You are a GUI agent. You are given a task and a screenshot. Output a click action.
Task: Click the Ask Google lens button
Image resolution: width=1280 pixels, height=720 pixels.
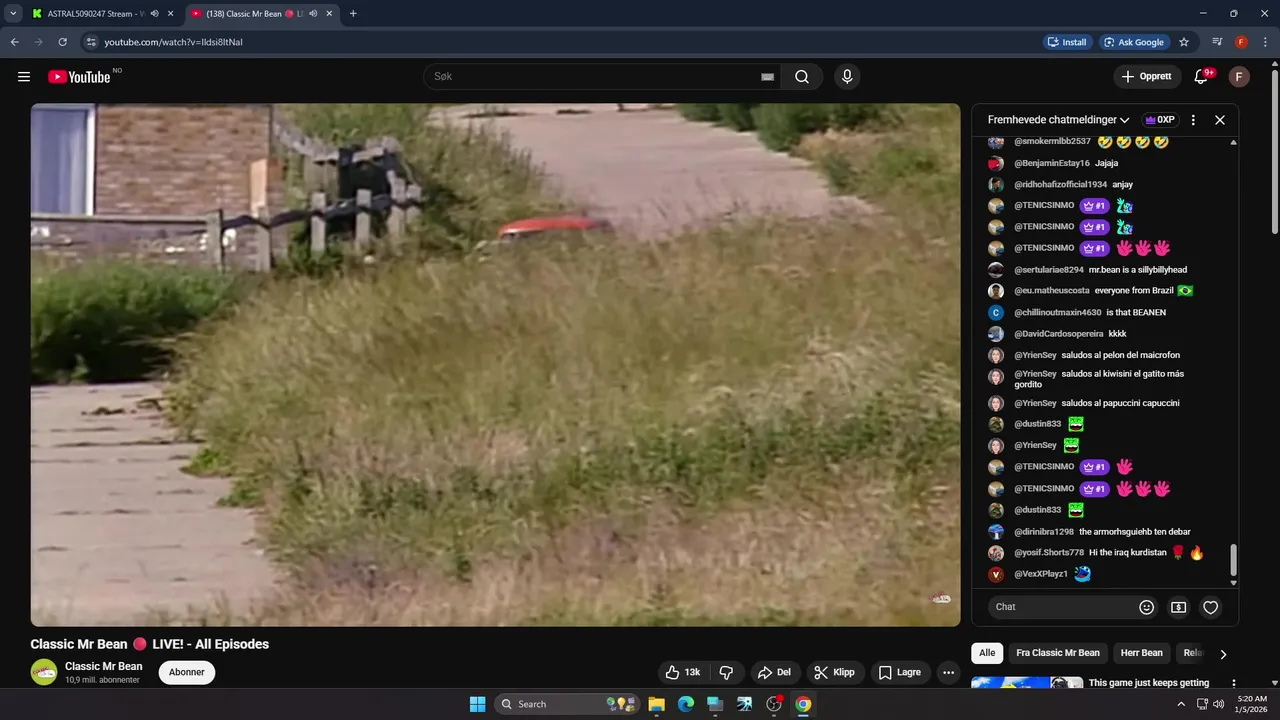tap(1134, 42)
